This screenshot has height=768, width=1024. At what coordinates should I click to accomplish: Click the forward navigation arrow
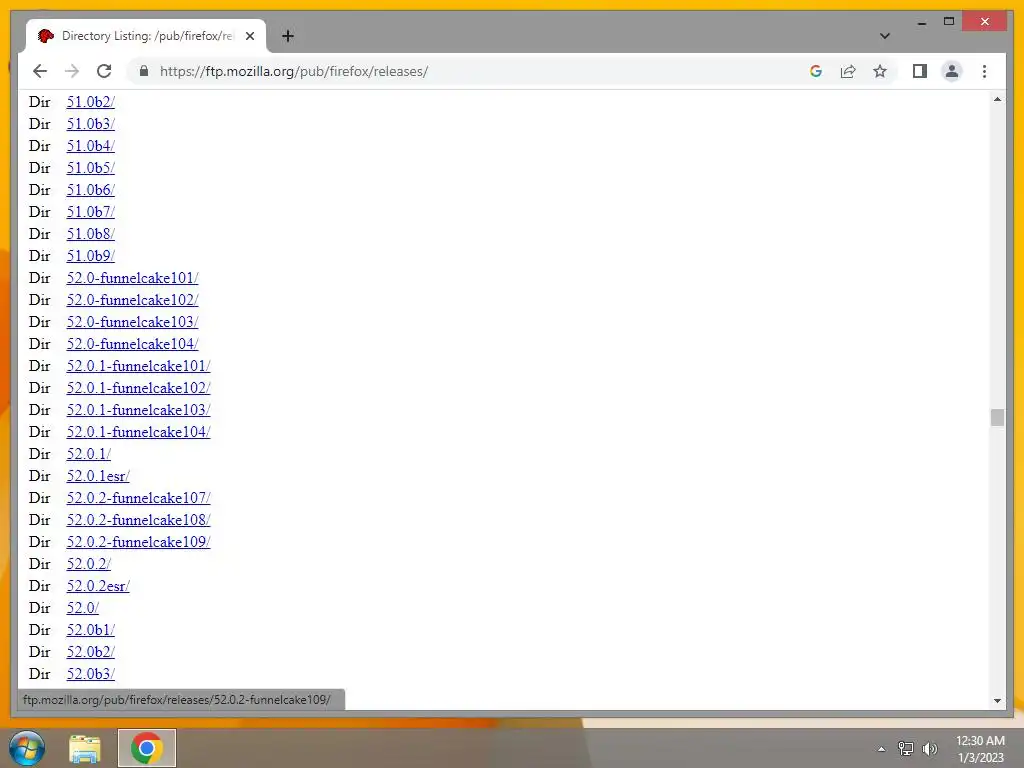pos(72,71)
